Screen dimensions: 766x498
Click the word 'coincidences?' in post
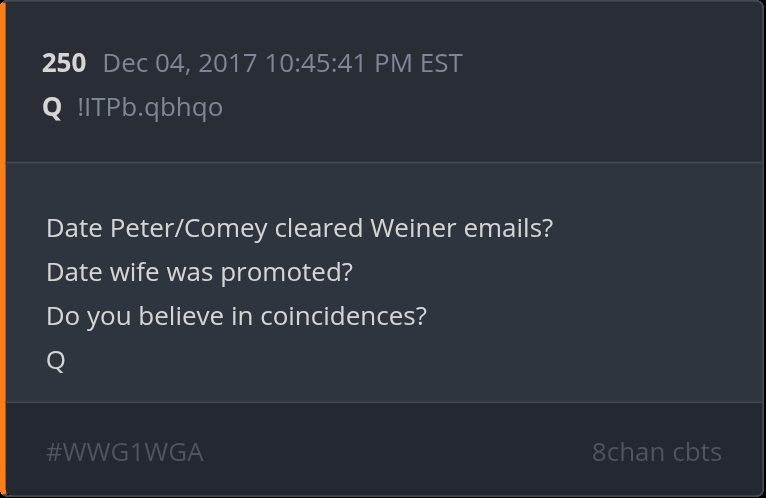[343, 316]
